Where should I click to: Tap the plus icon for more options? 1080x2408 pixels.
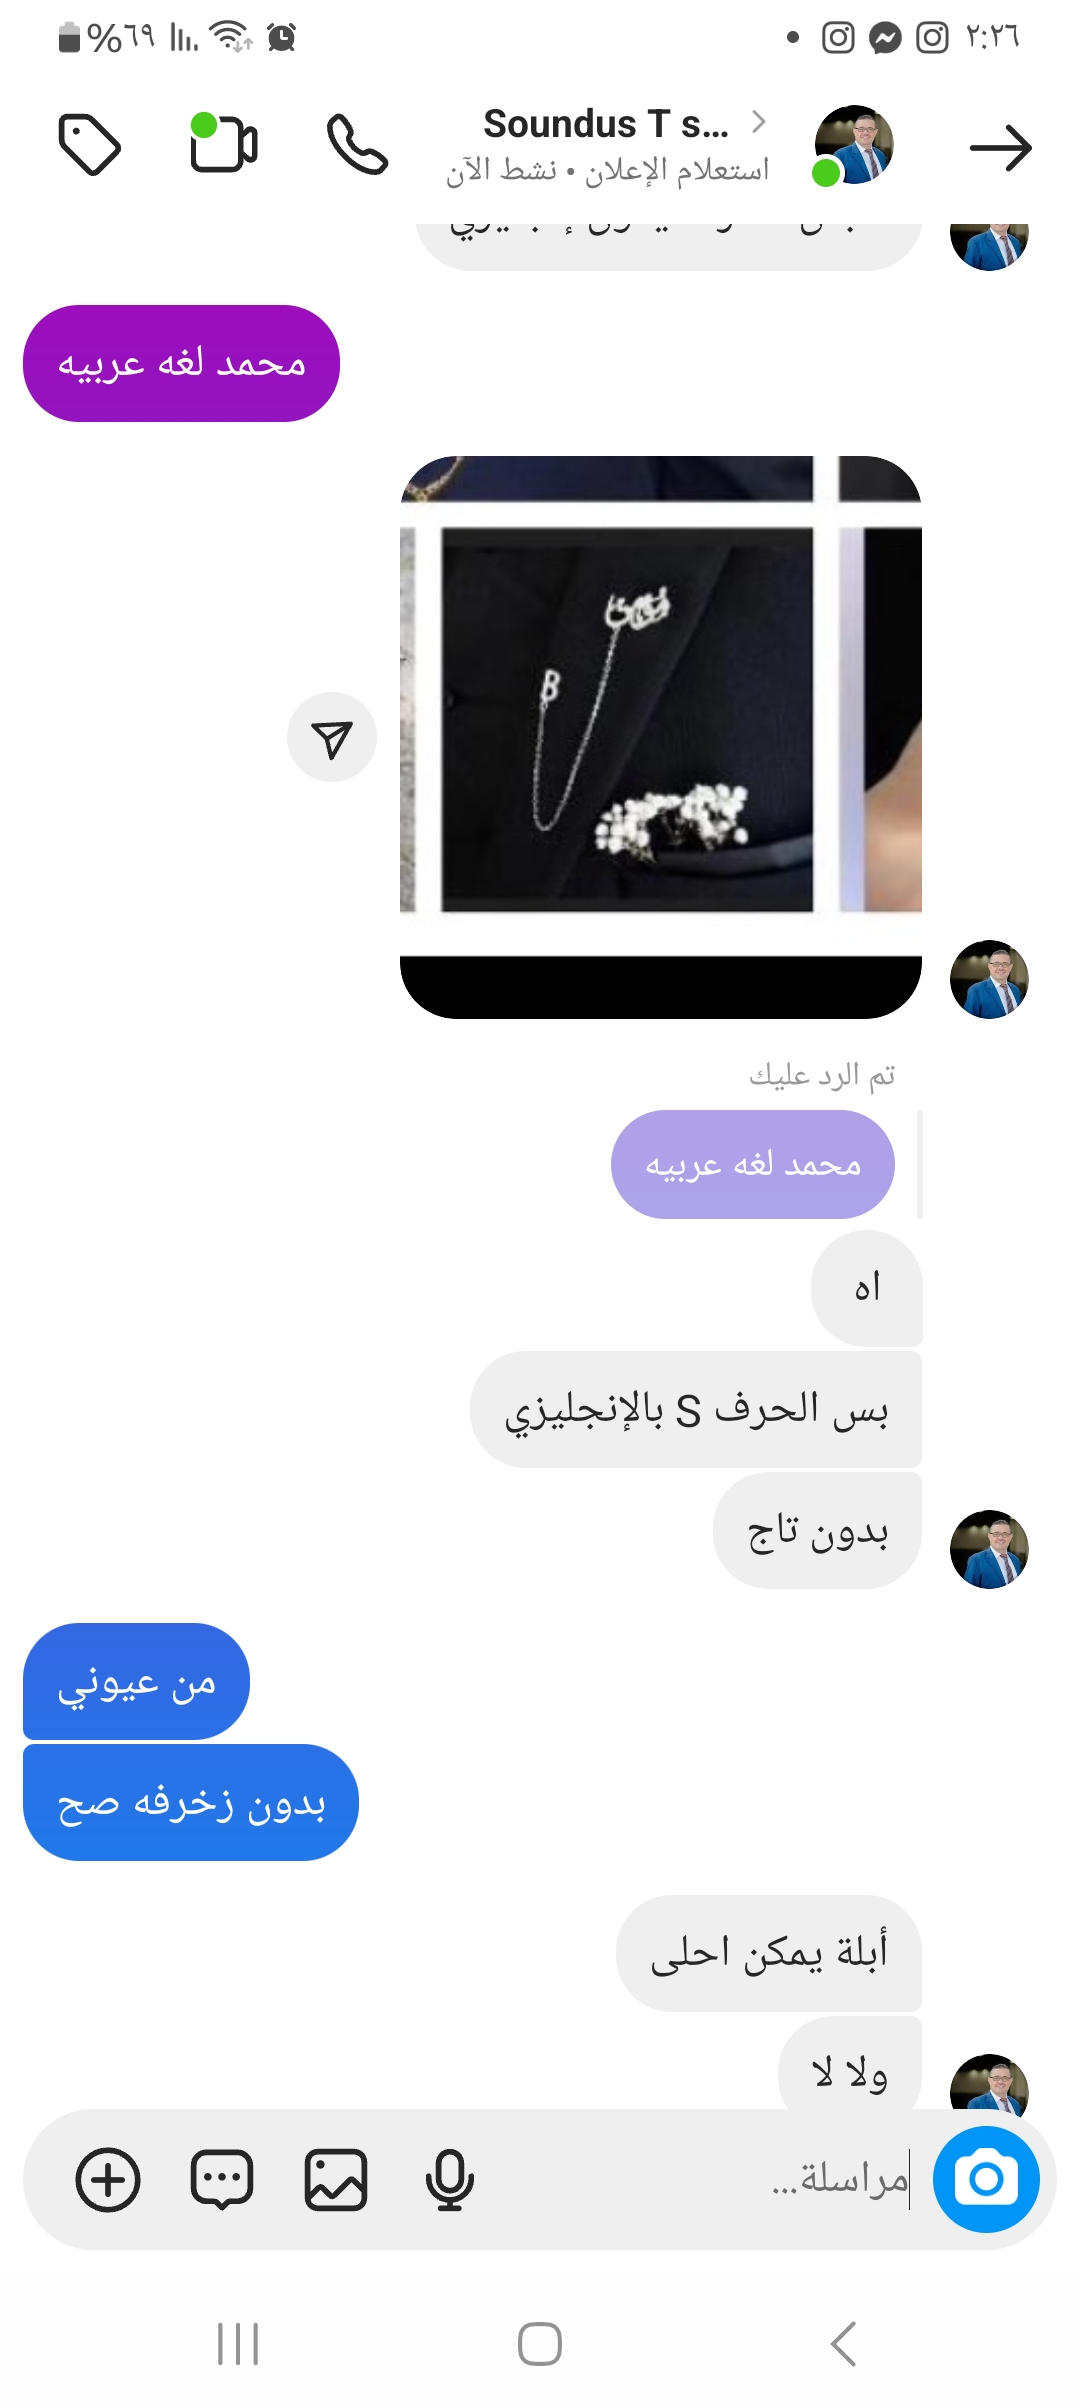pyautogui.click(x=108, y=2180)
